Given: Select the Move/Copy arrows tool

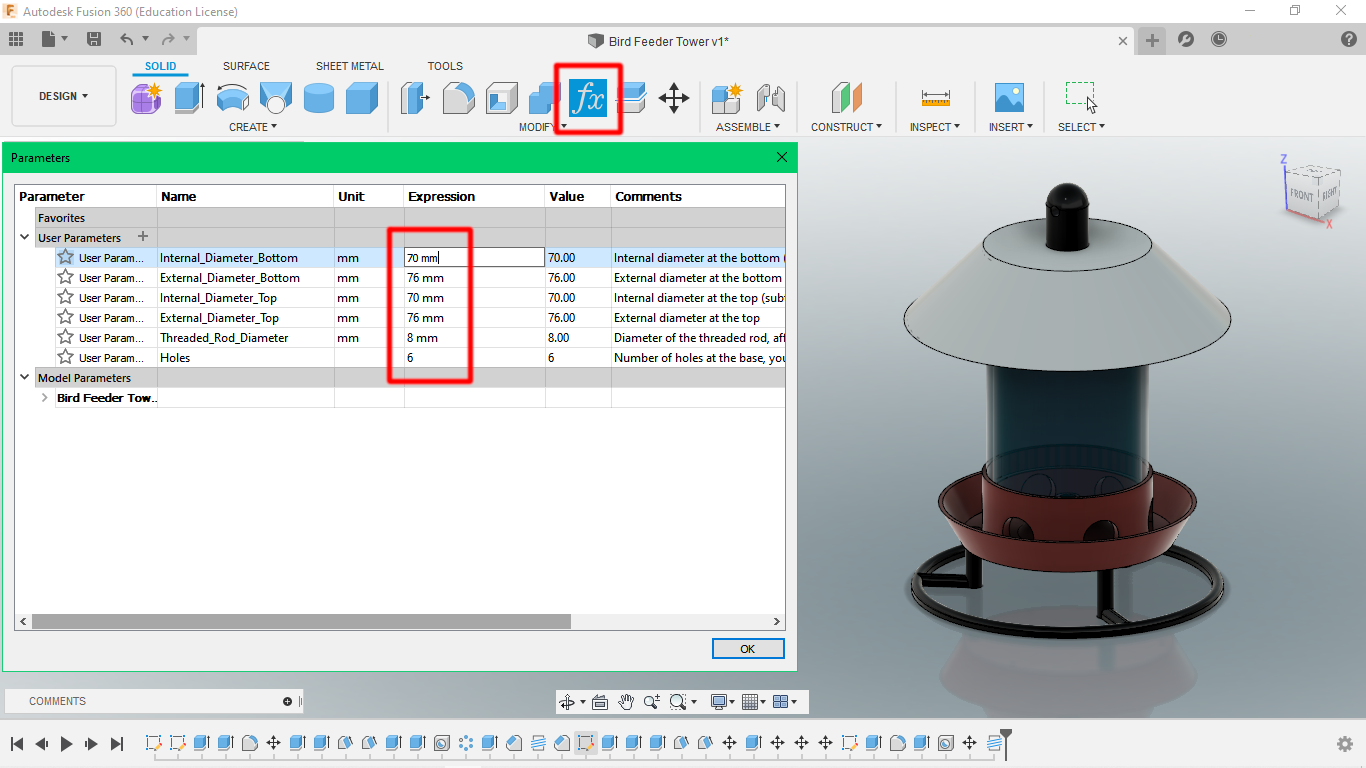Looking at the screenshot, I should (x=674, y=98).
